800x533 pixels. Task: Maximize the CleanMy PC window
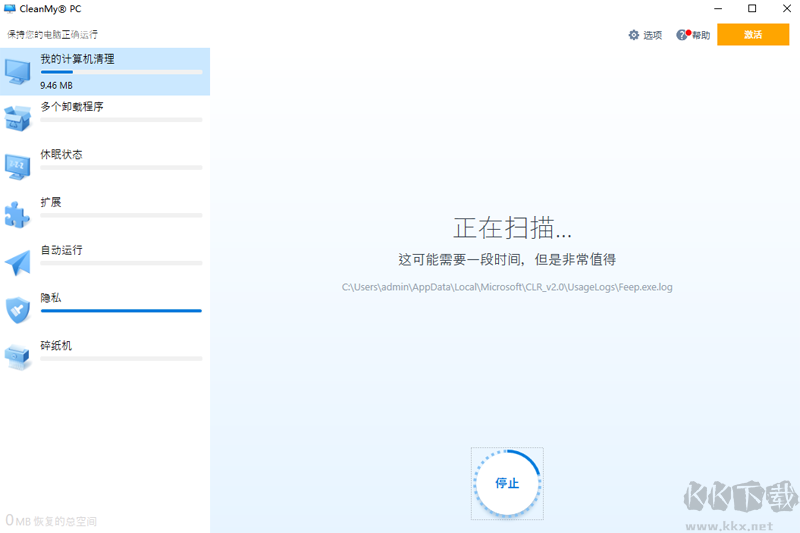coord(752,9)
